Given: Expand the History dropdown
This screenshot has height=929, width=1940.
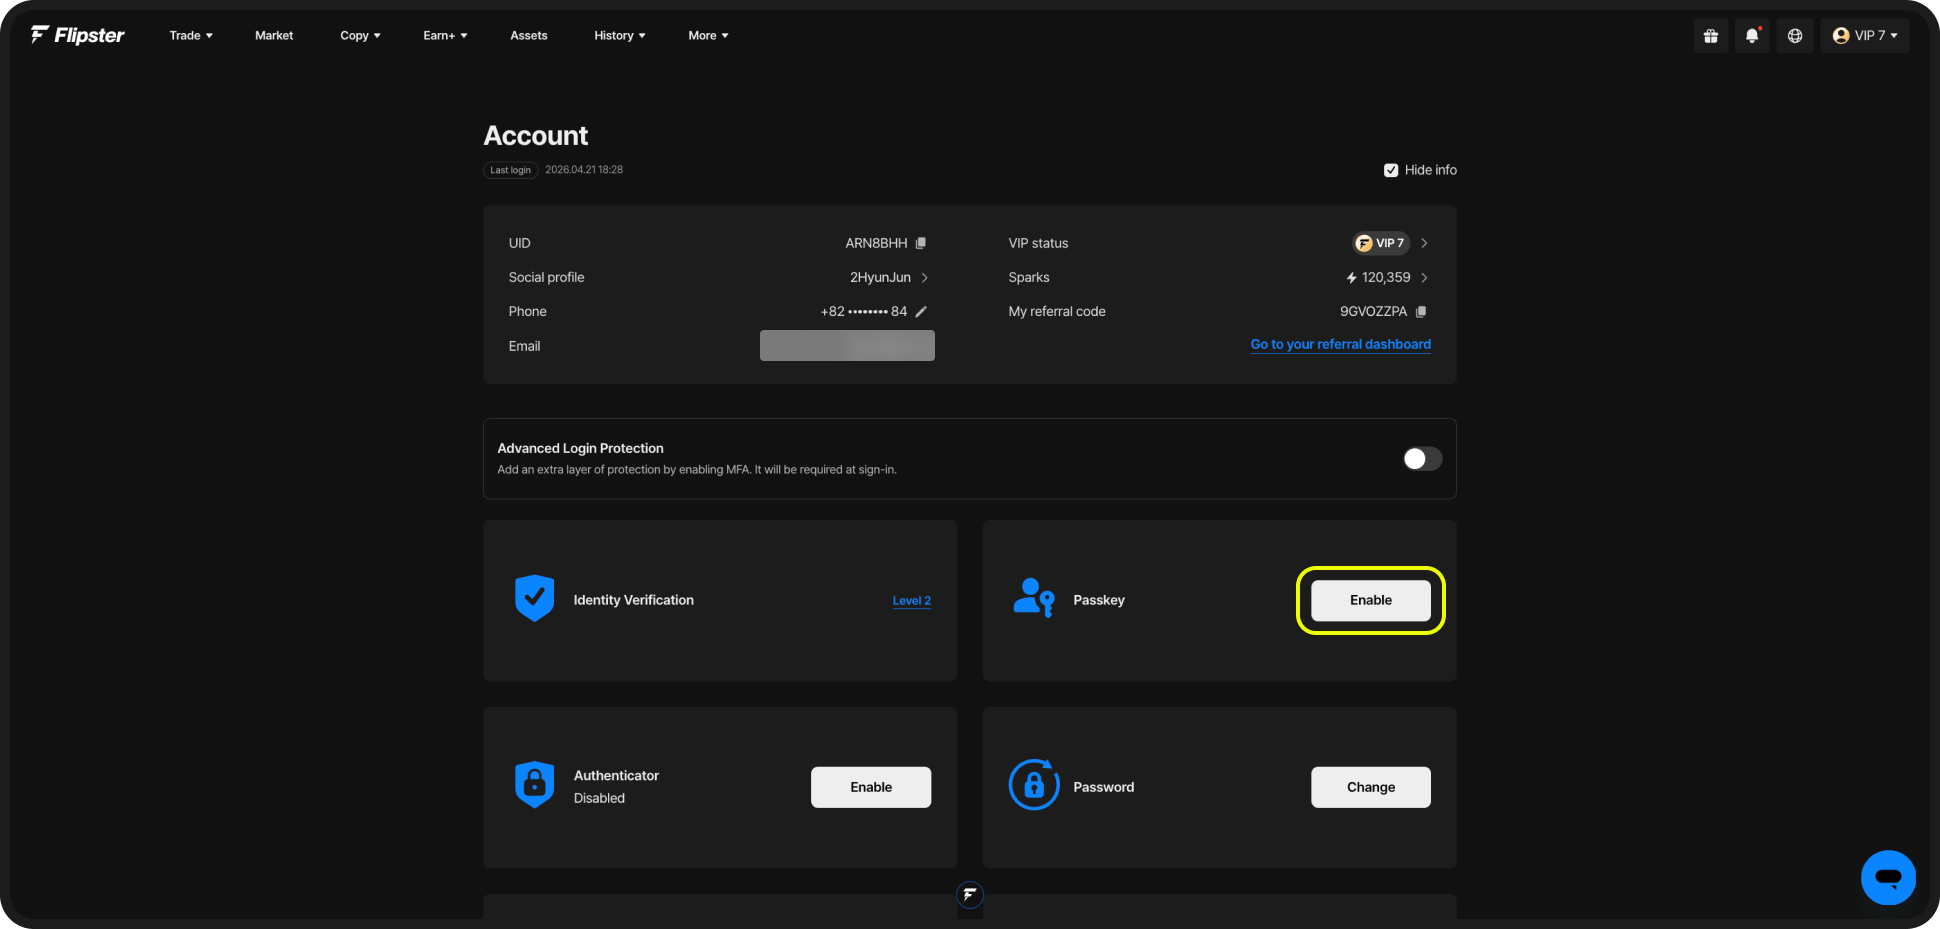Looking at the screenshot, I should (x=620, y=35).
